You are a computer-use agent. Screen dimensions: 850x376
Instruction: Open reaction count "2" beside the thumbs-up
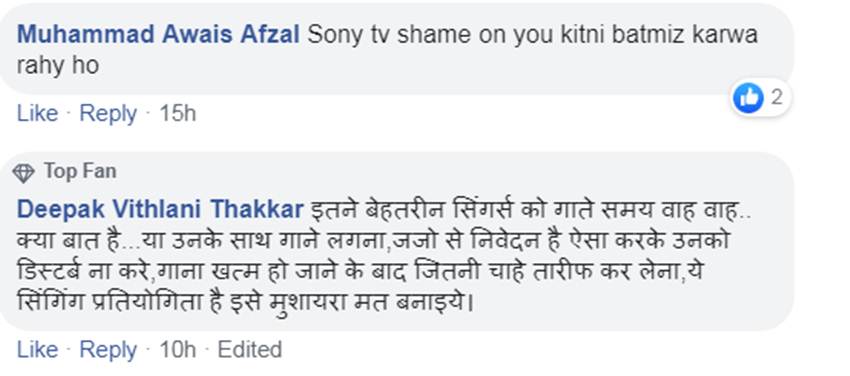coord(777,98)
